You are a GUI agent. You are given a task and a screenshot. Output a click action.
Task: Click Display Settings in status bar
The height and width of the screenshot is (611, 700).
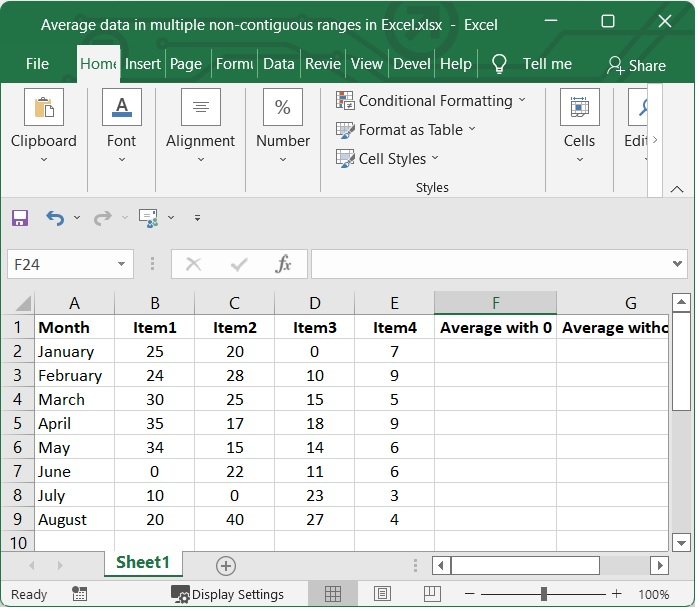click(x=227, y=594)
